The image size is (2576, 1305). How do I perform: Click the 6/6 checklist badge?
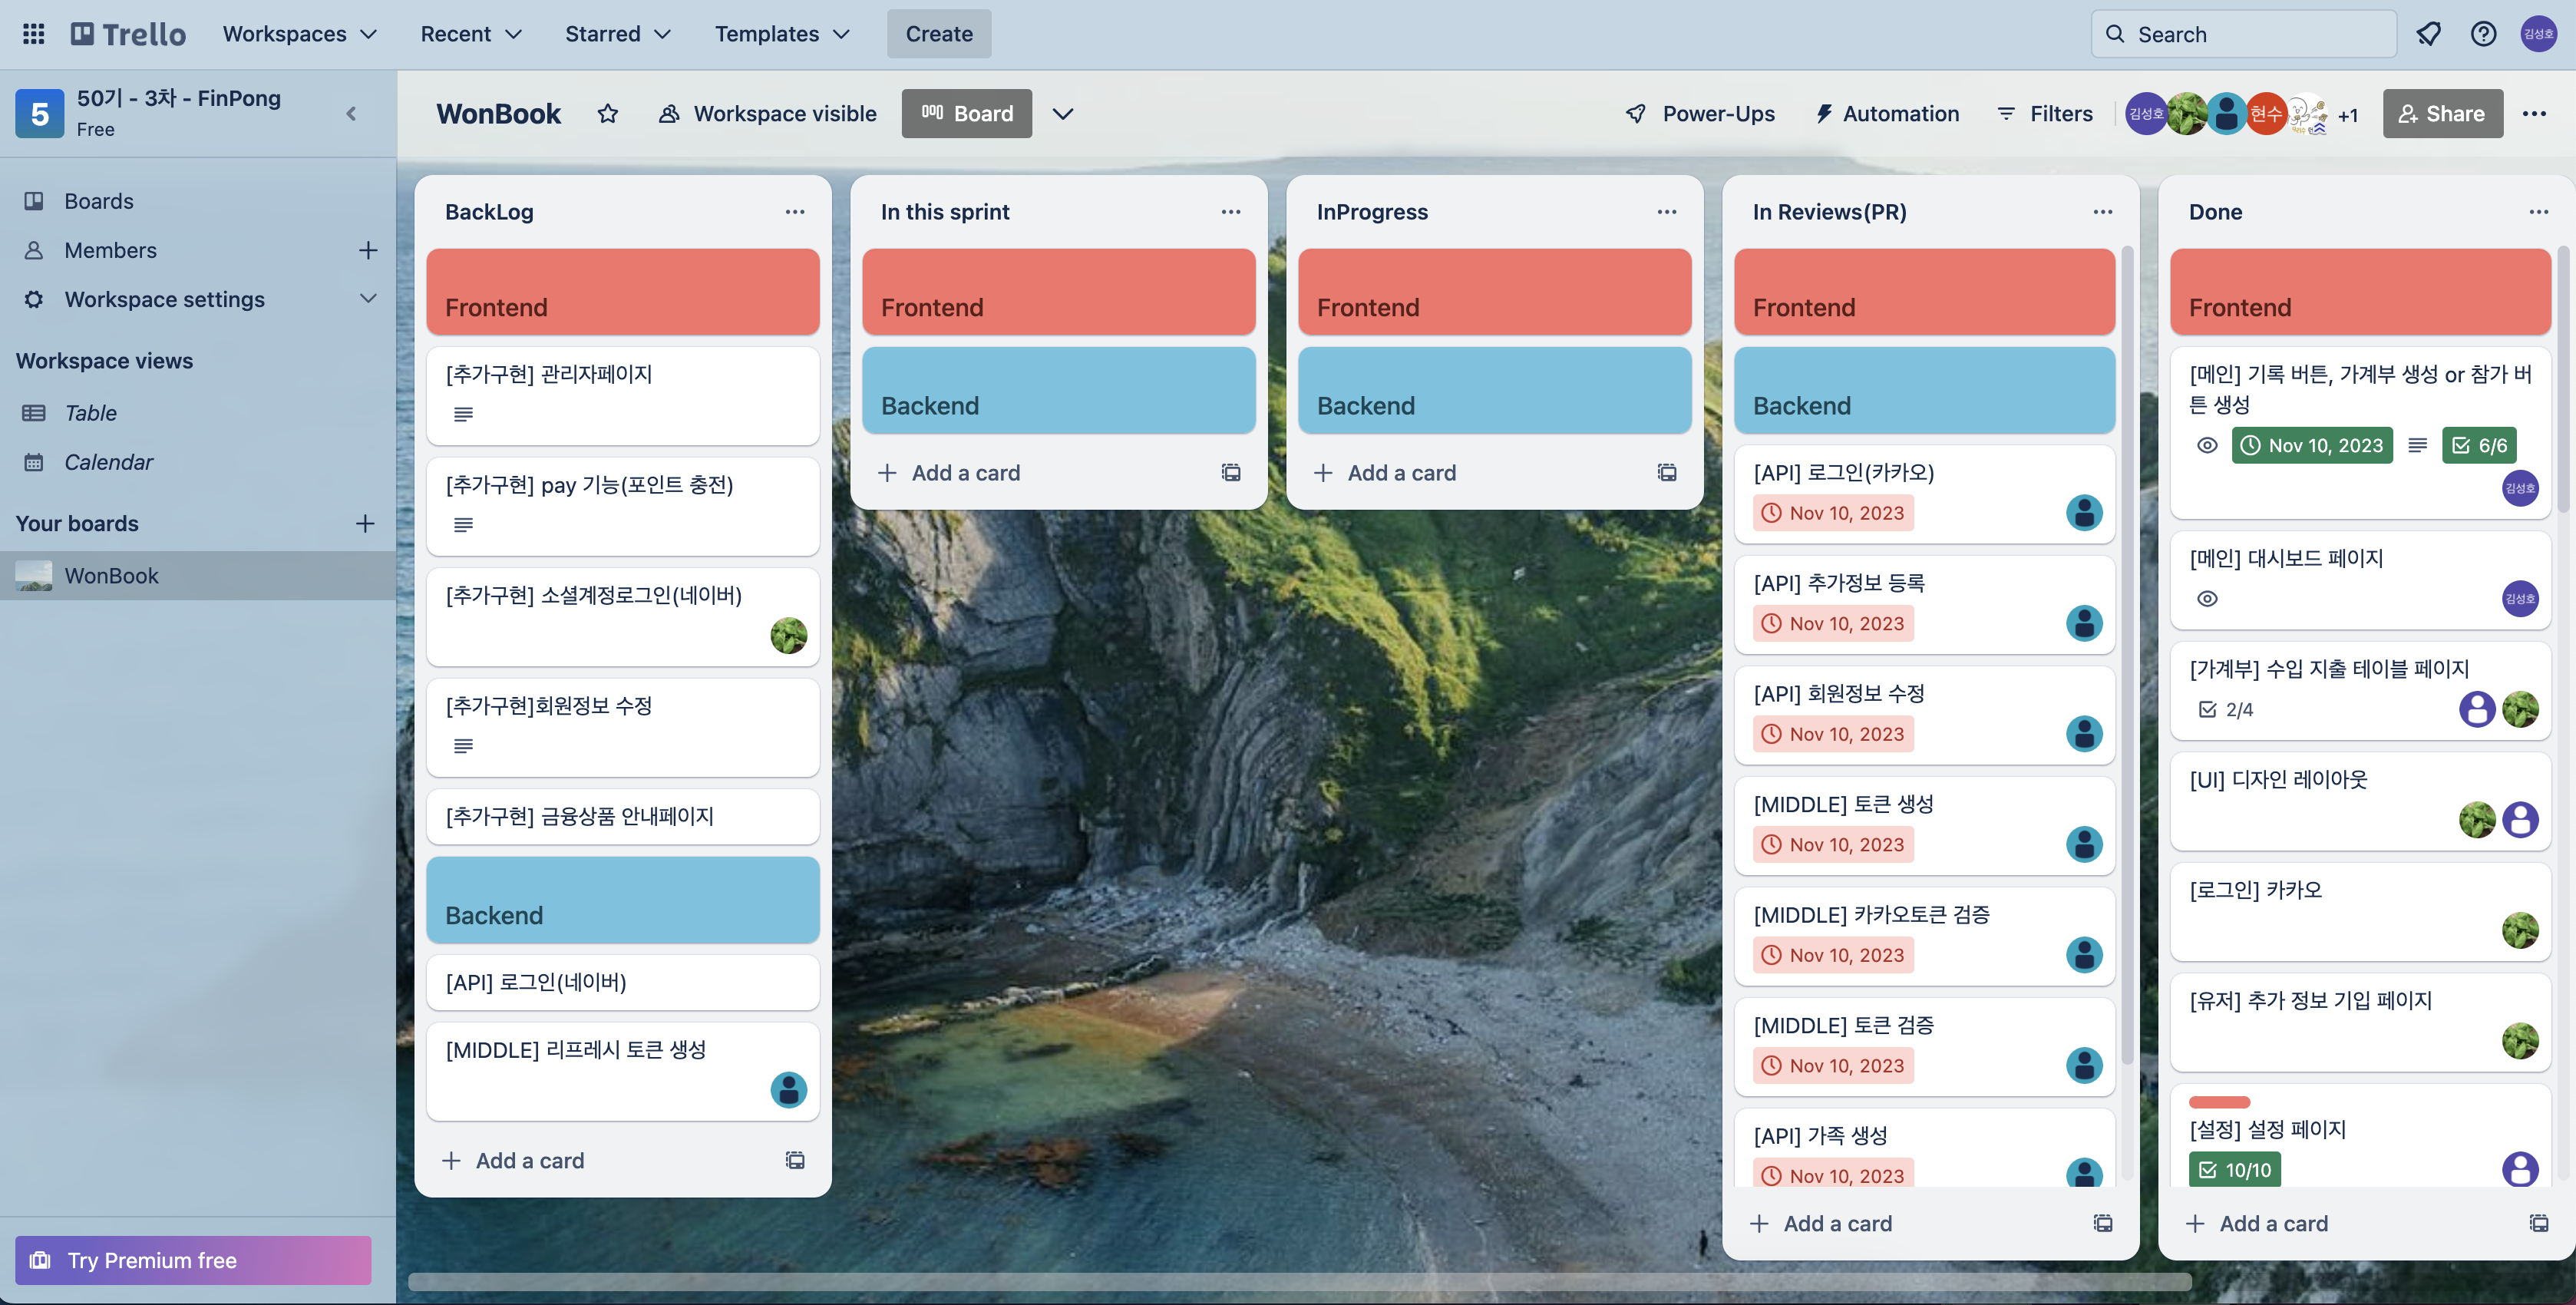2479,446
